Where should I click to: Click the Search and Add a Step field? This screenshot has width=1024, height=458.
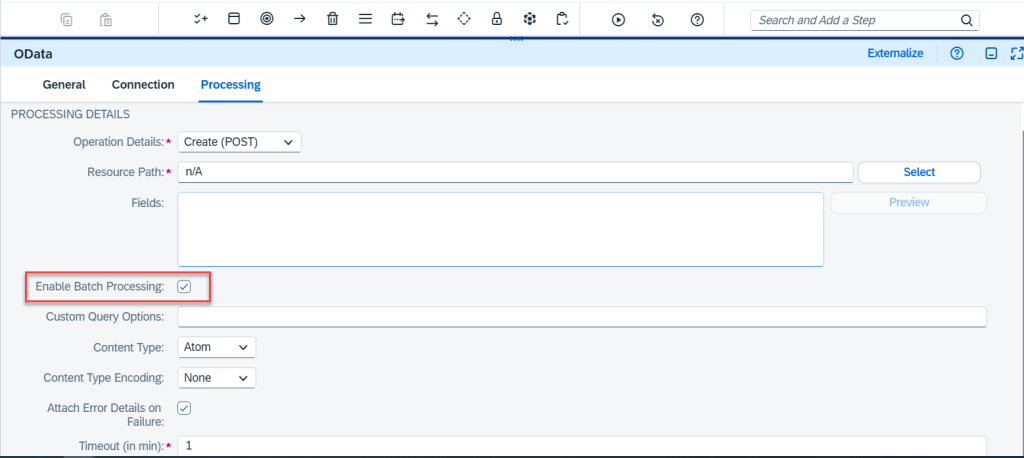(x=855, y=20)
